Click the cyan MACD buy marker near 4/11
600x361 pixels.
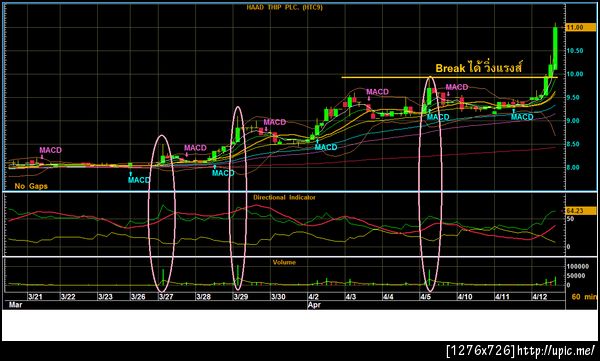click(x=522, y=117)
